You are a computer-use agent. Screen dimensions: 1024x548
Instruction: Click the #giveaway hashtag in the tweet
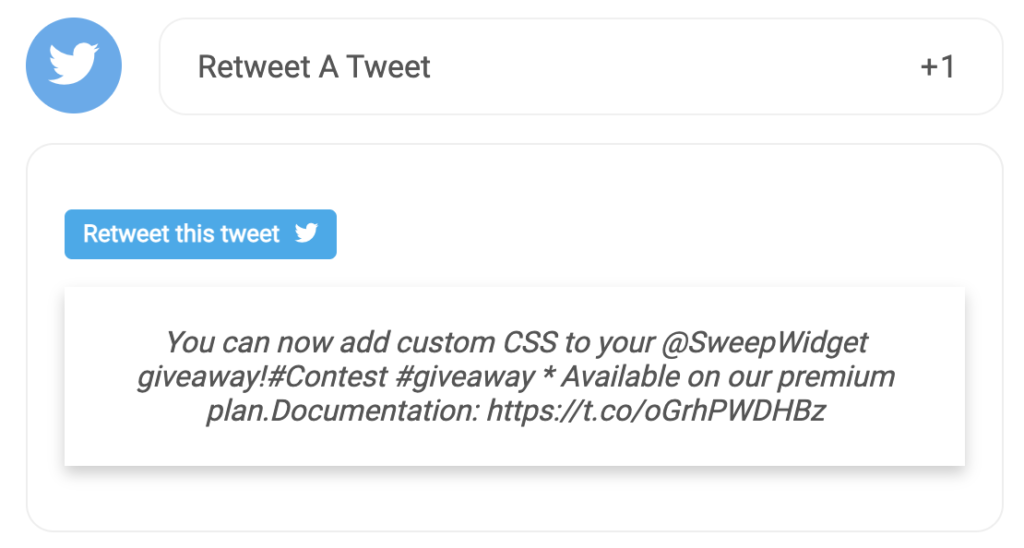pyautogui.click(x=464, y=378)
